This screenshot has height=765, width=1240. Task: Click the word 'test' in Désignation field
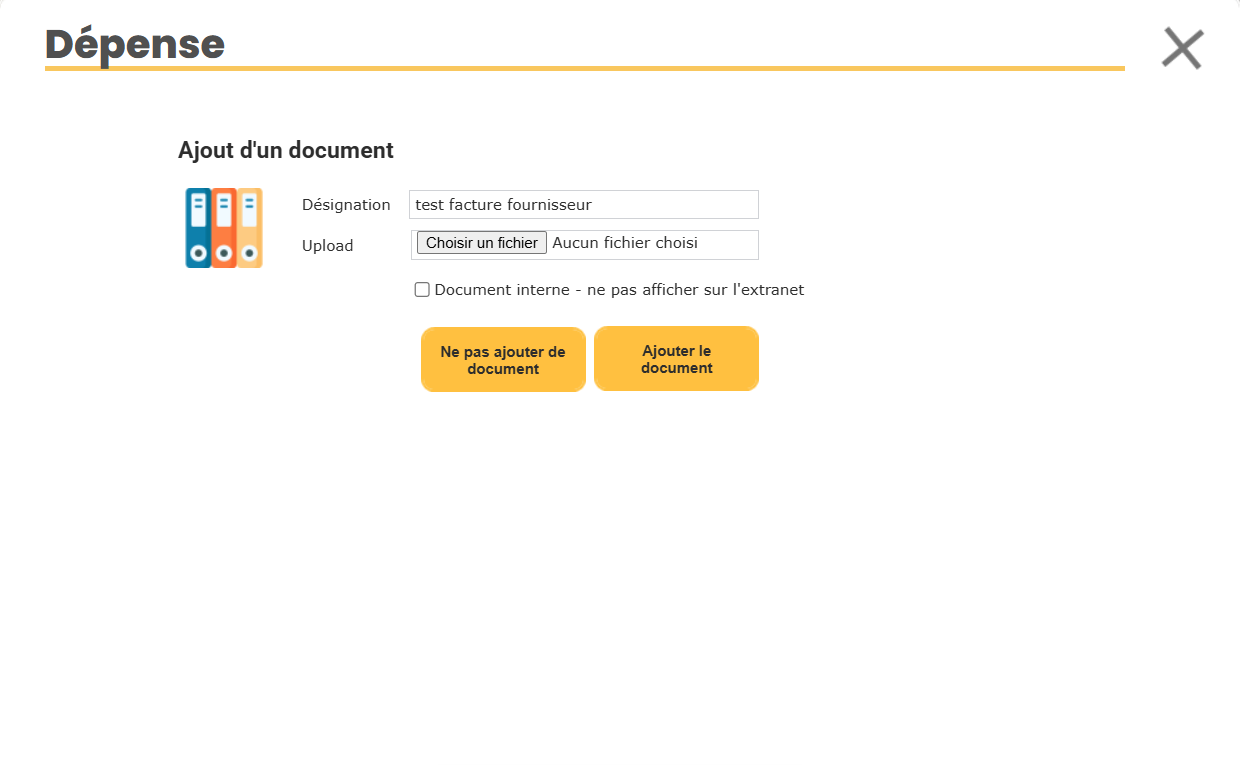429,205
